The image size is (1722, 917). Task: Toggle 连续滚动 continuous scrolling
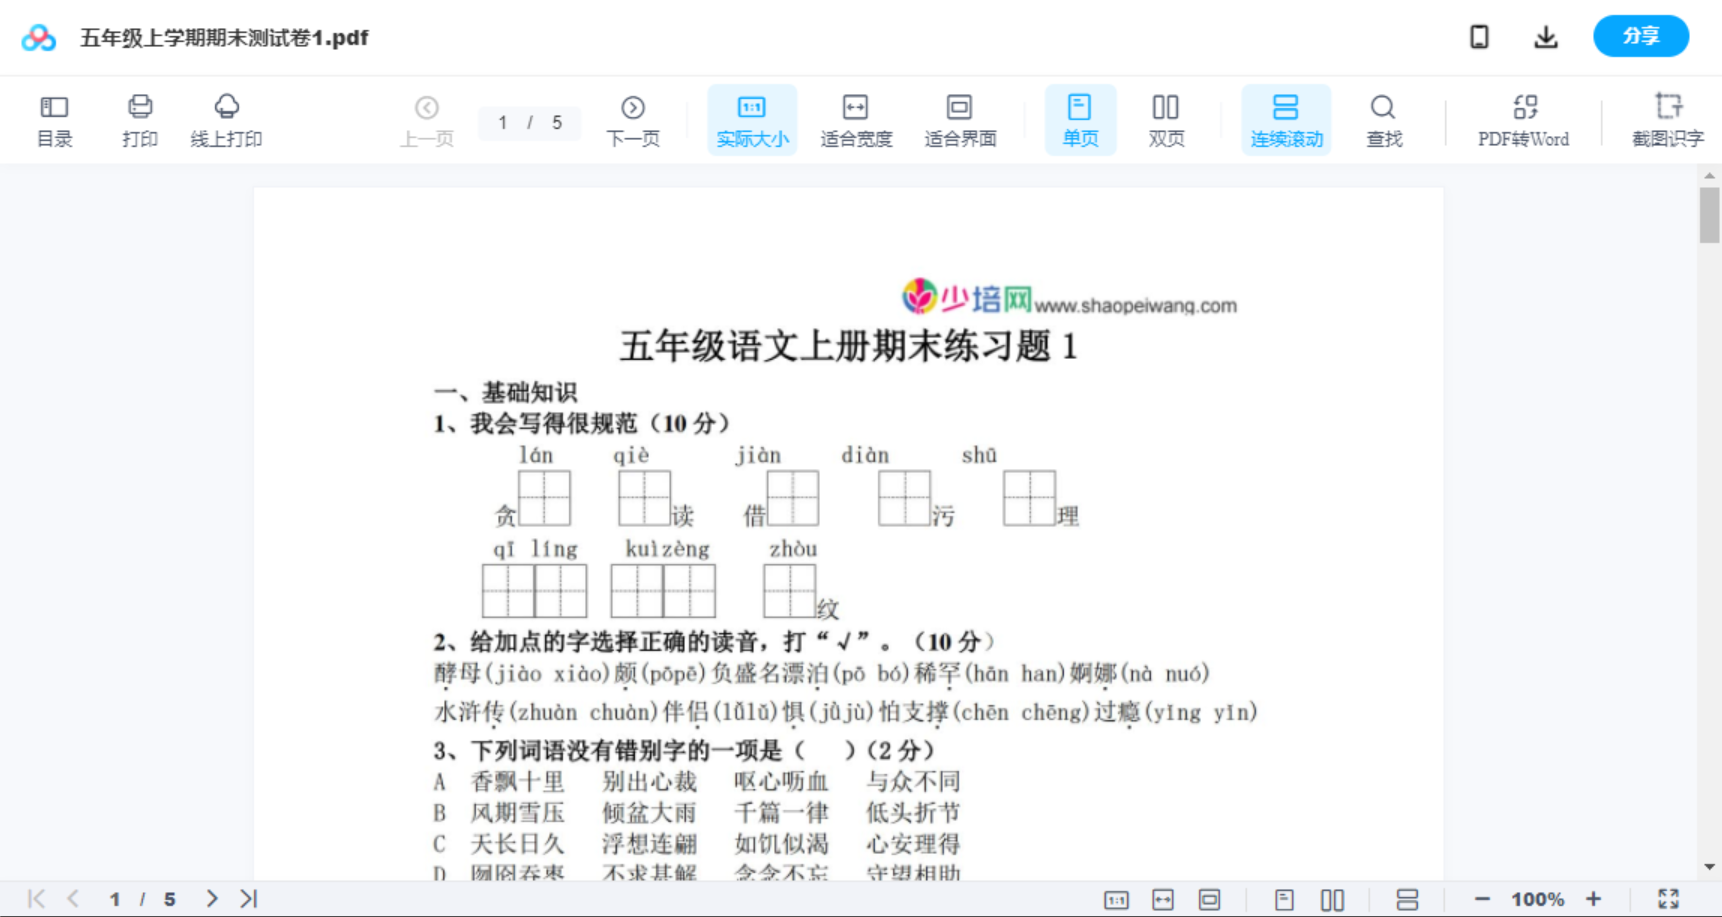coord(1286,120)
